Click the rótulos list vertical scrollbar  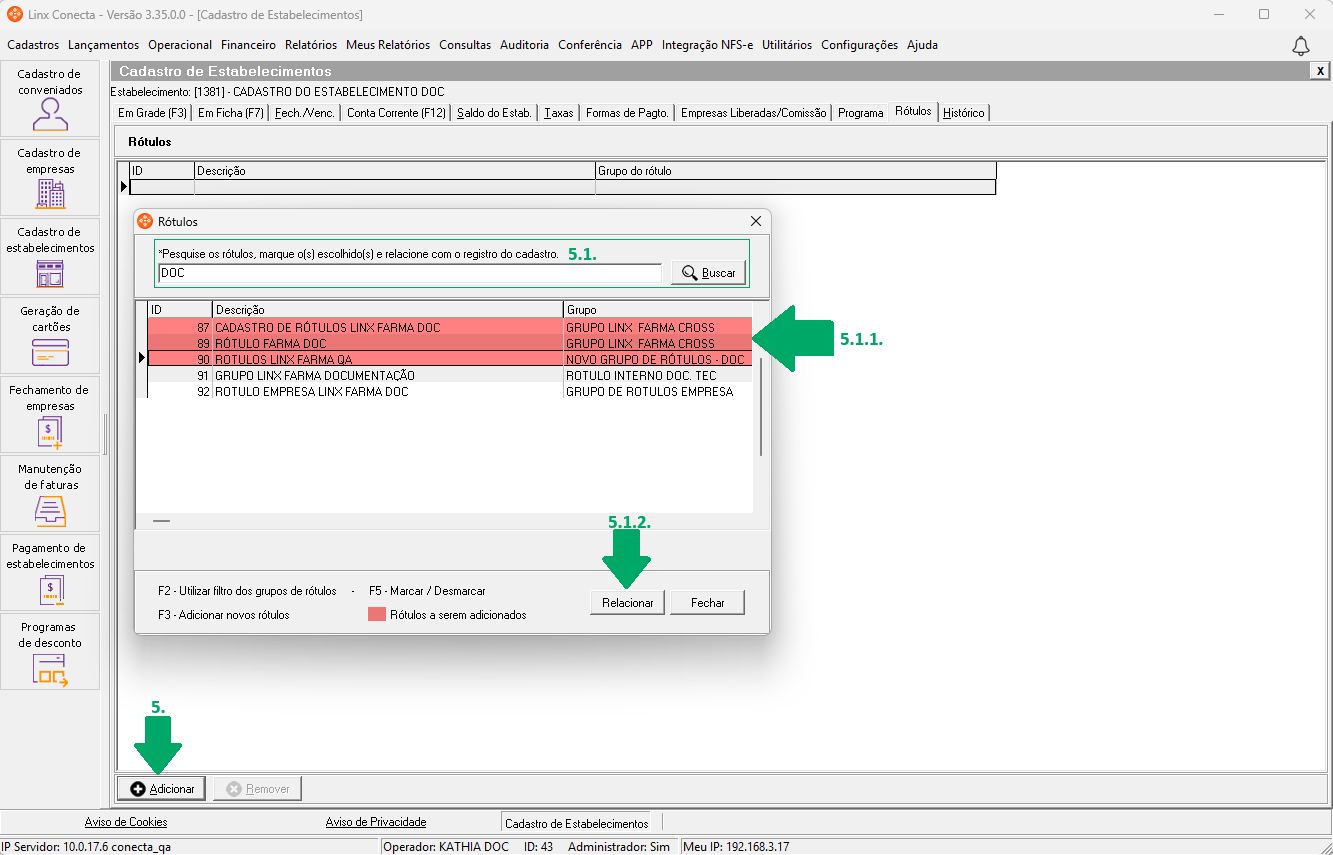[x=761, y=408]
